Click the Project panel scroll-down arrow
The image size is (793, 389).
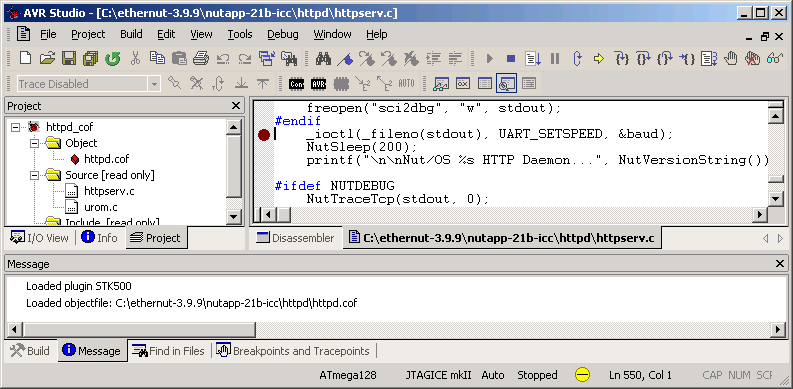234,217
